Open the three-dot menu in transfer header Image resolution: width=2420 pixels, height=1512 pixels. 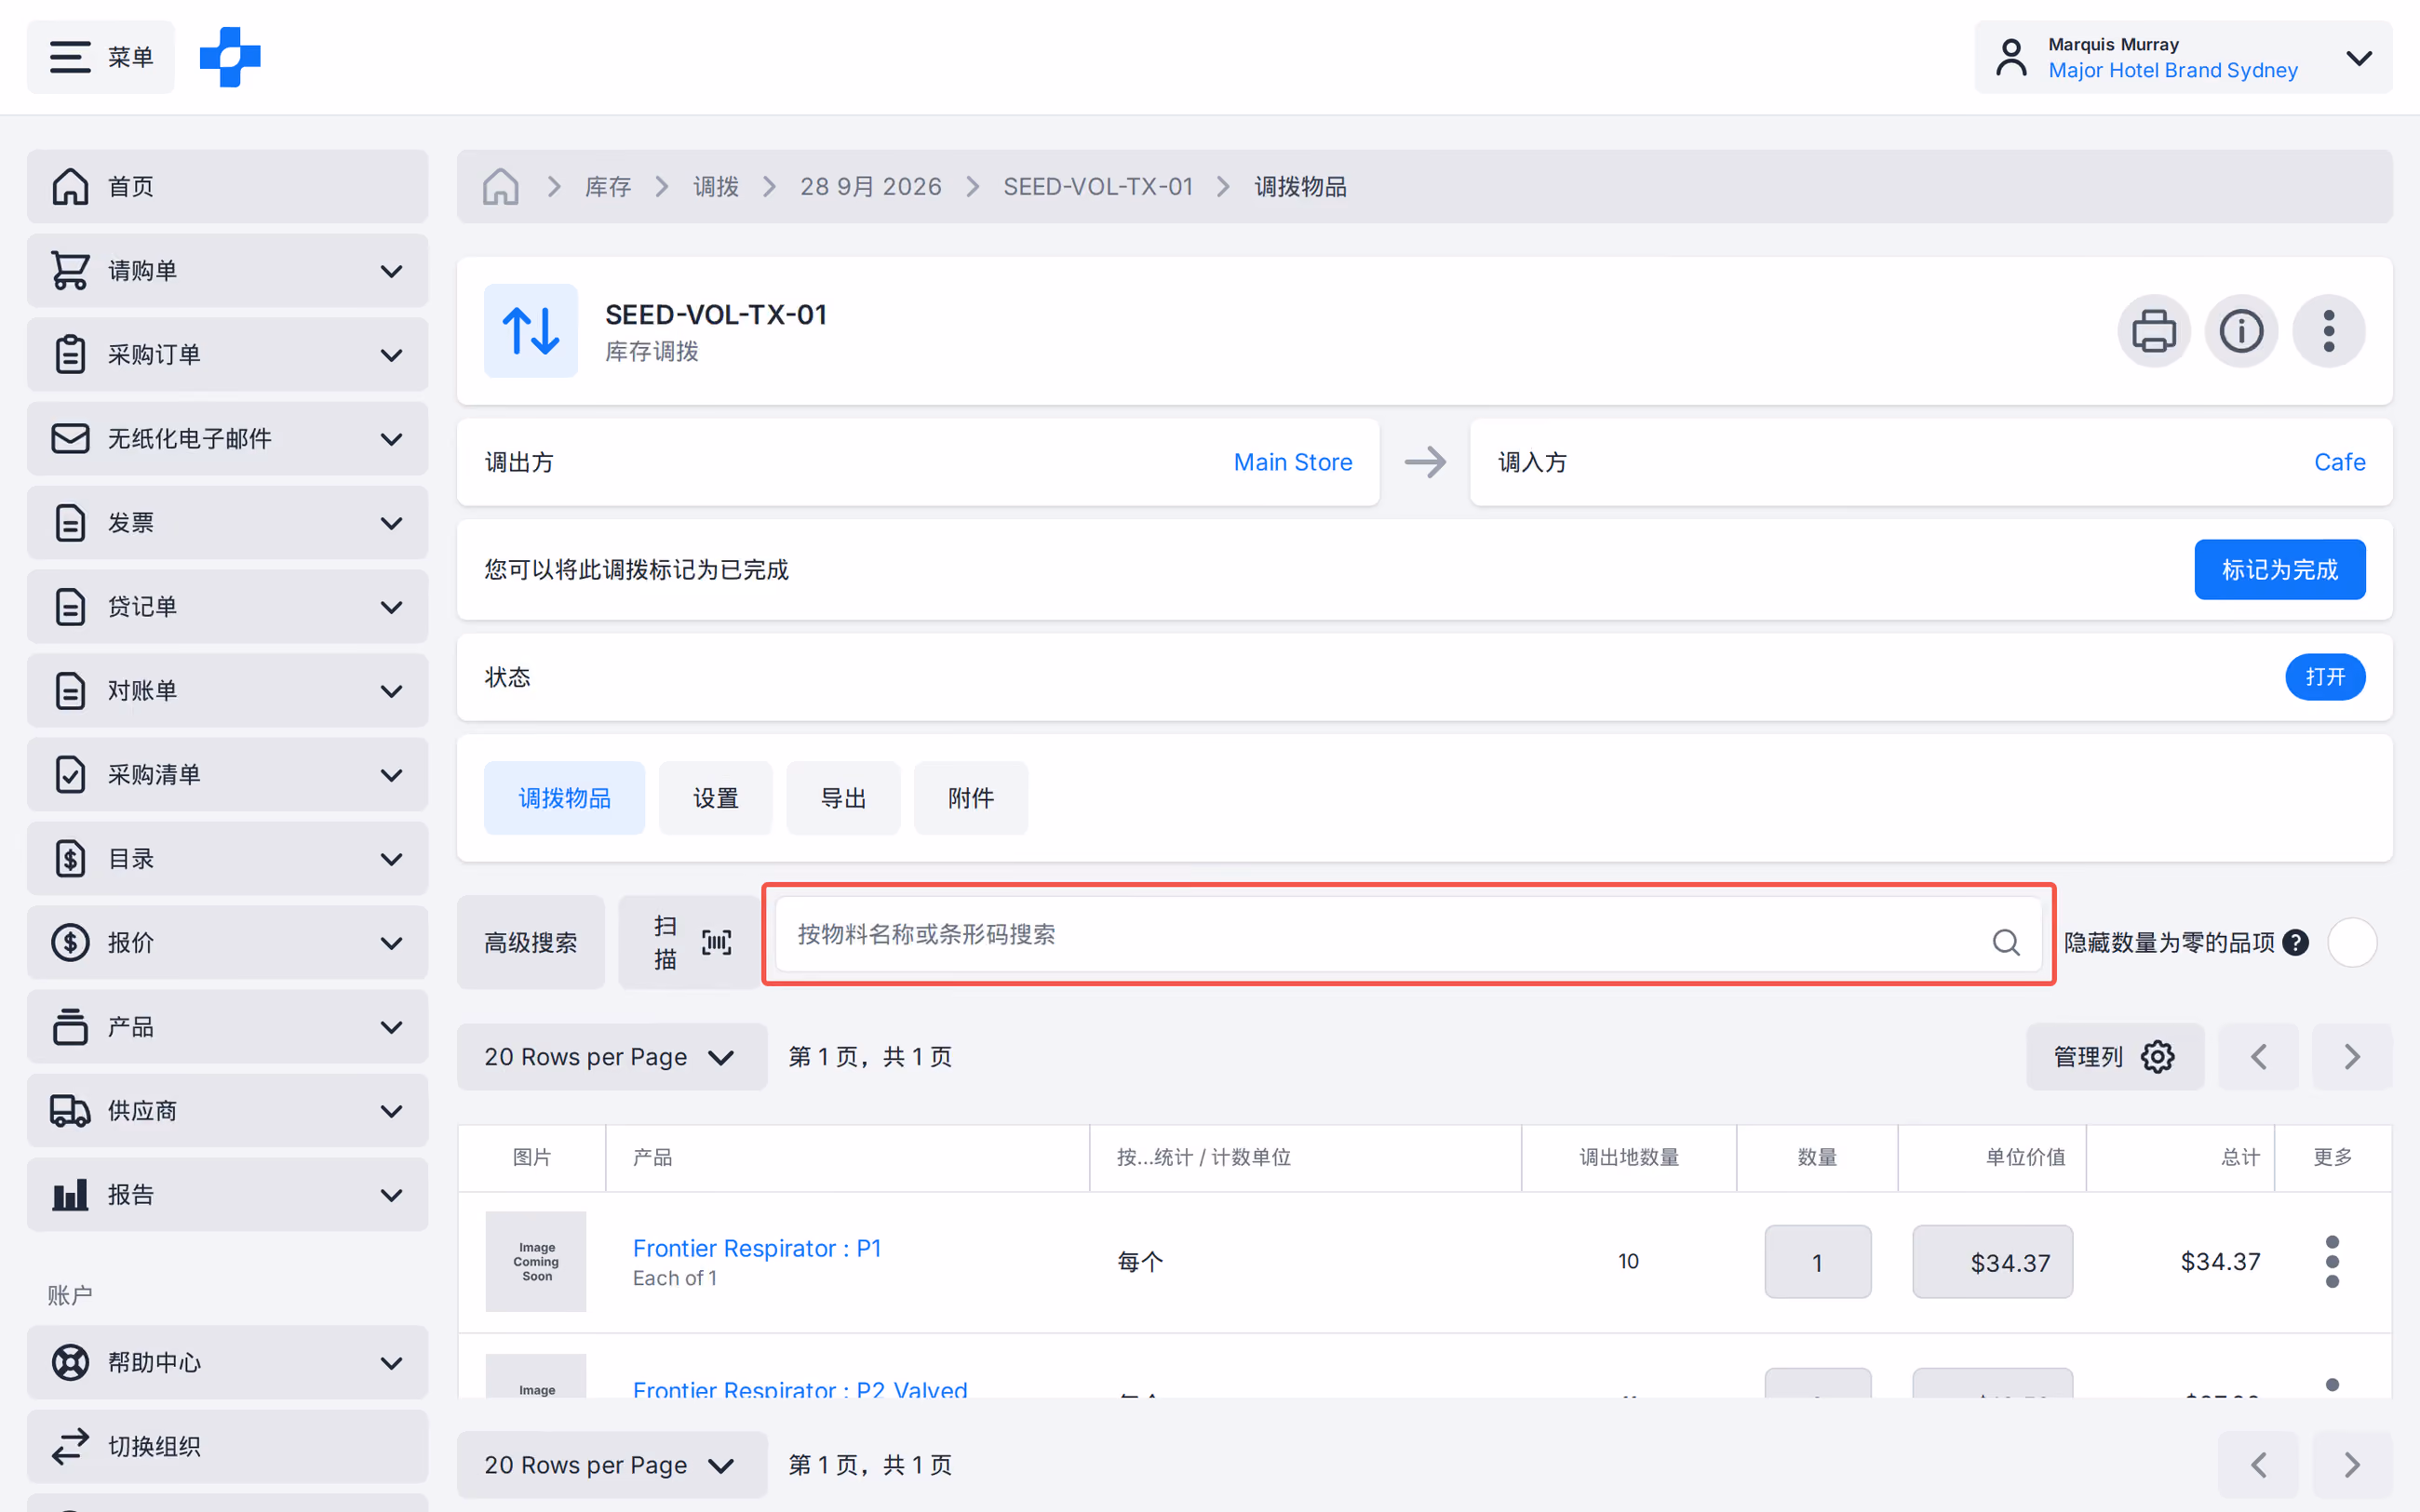2328,331
